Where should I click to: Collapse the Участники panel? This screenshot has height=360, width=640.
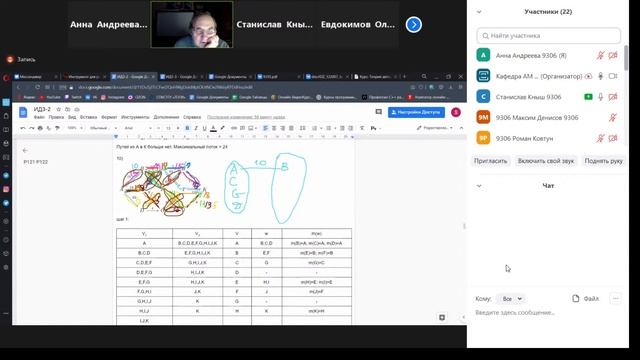(479, 12)
